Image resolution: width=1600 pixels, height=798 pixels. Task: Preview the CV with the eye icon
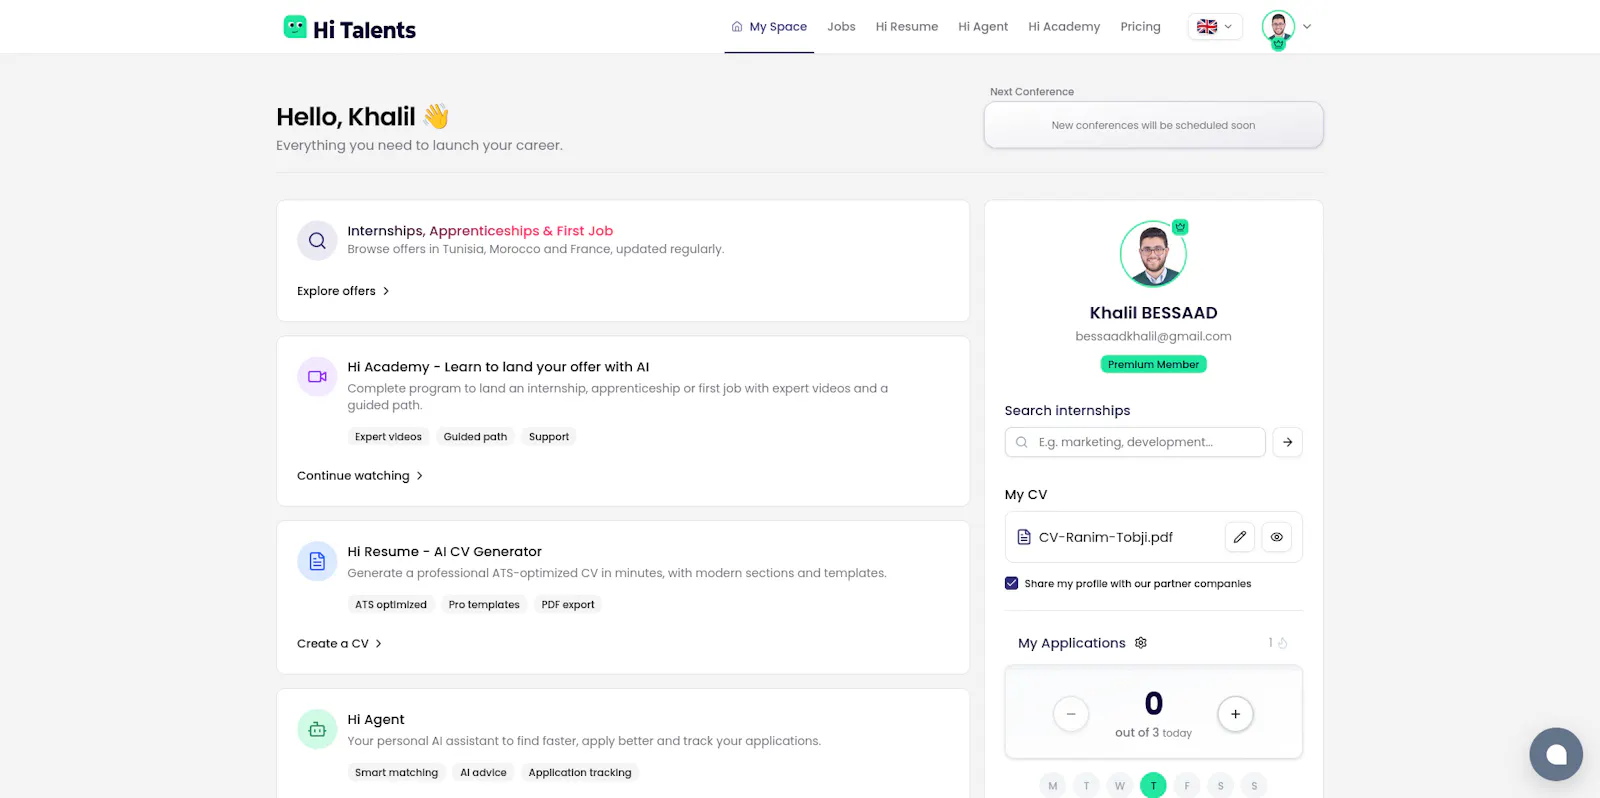1277,537
